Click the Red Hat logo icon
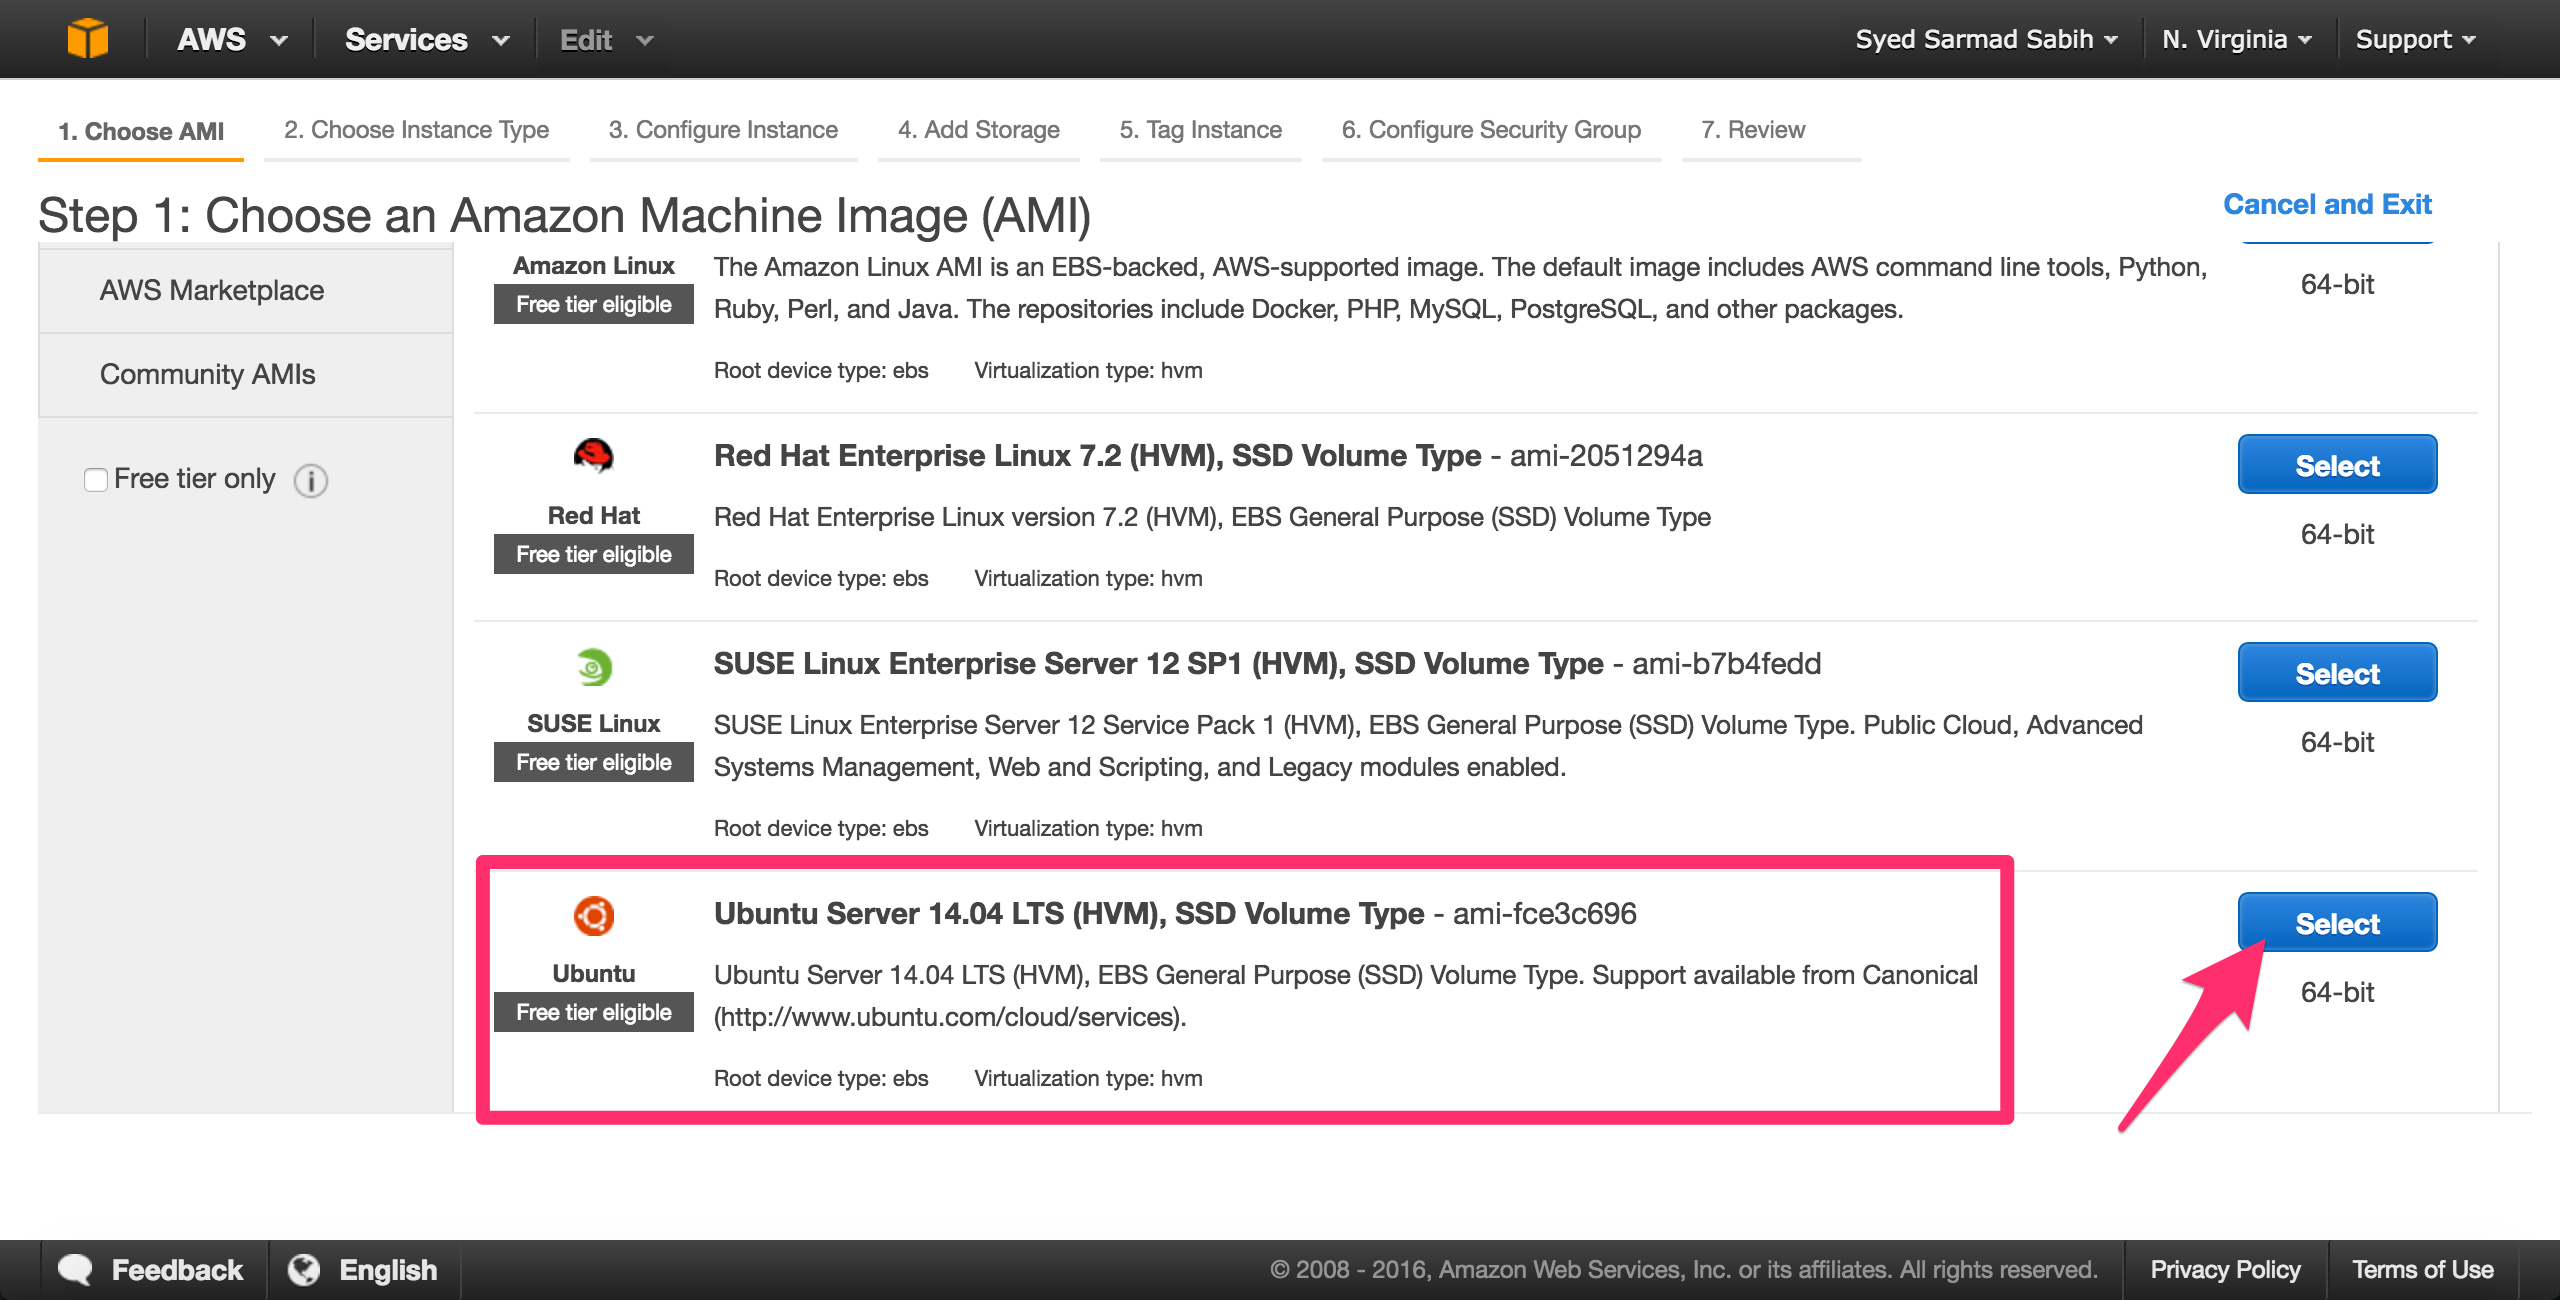 (593, 456)
